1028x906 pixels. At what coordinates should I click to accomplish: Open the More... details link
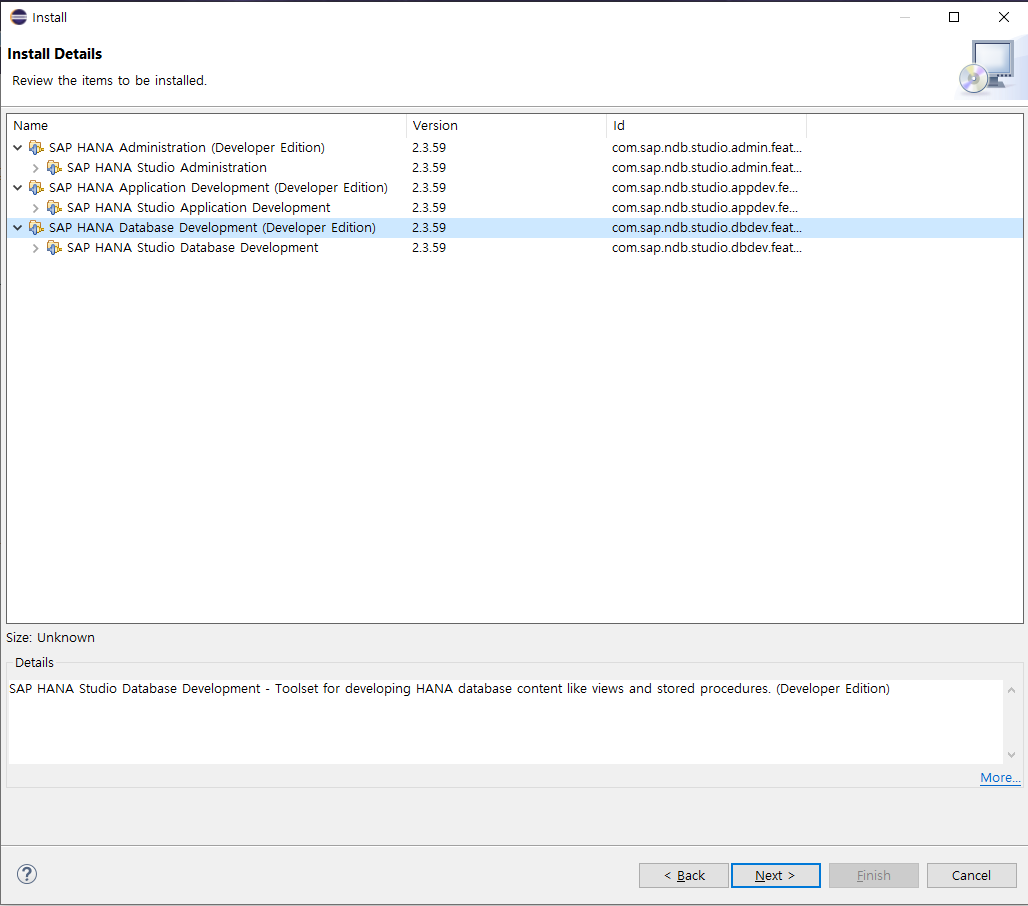[1000, 778]
